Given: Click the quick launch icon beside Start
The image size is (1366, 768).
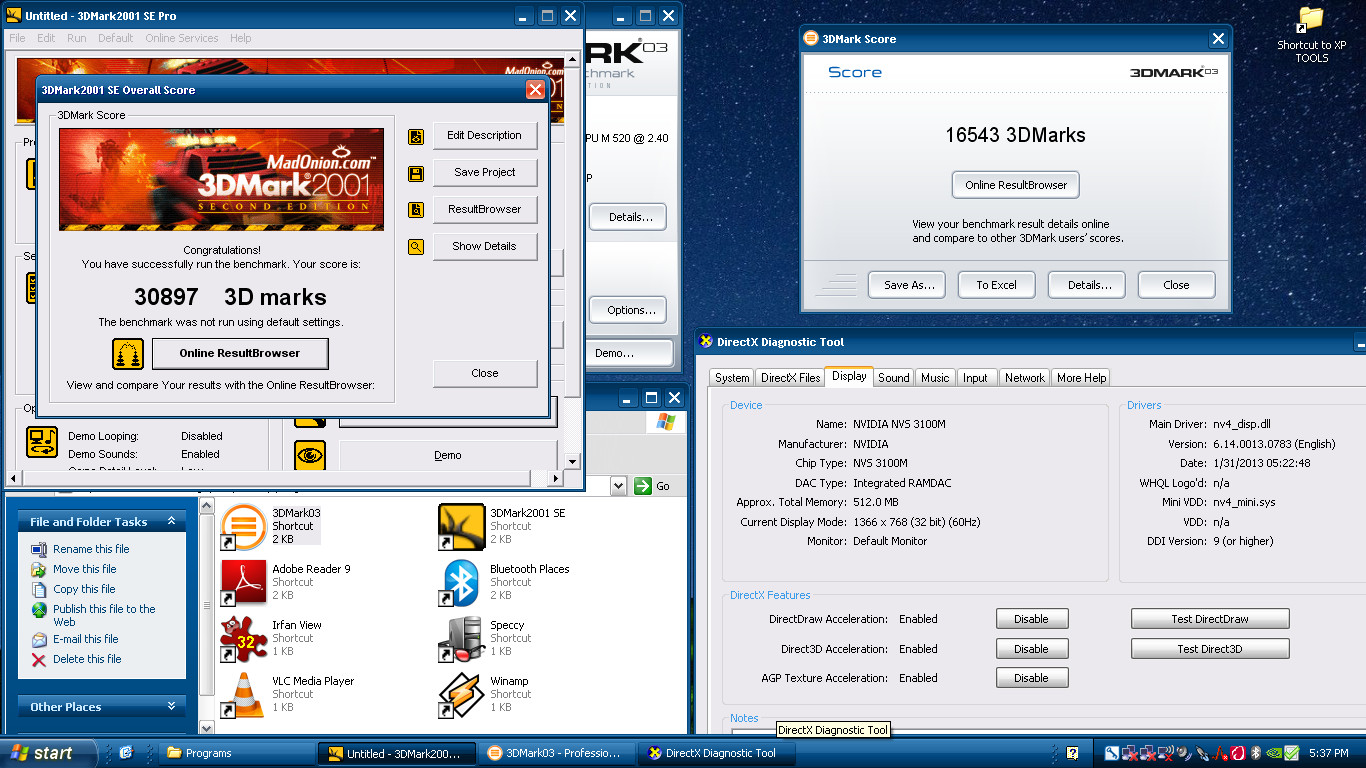Looking at the screenshot, I should 126,753.
